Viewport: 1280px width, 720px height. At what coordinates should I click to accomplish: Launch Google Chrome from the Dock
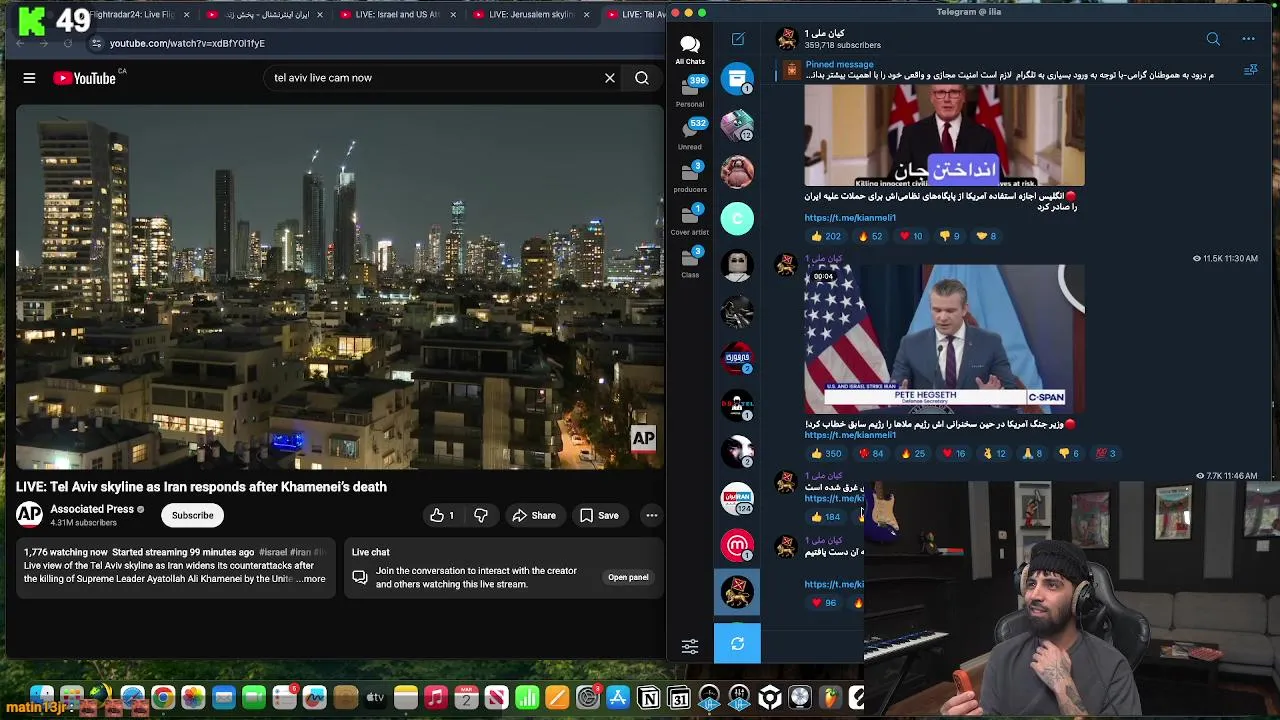163,697
